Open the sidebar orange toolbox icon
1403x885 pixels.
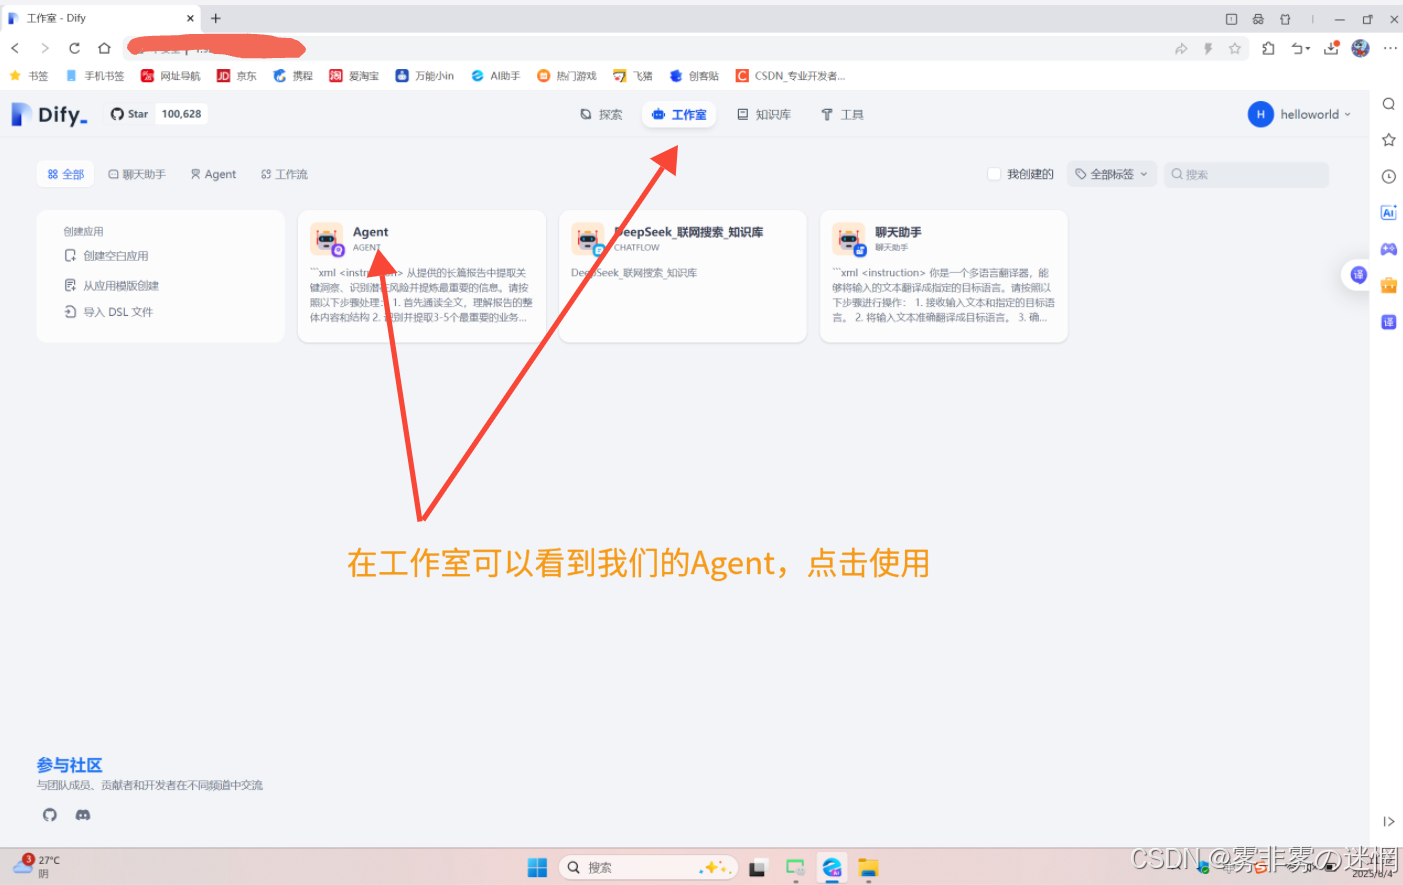click(1389, 285)
